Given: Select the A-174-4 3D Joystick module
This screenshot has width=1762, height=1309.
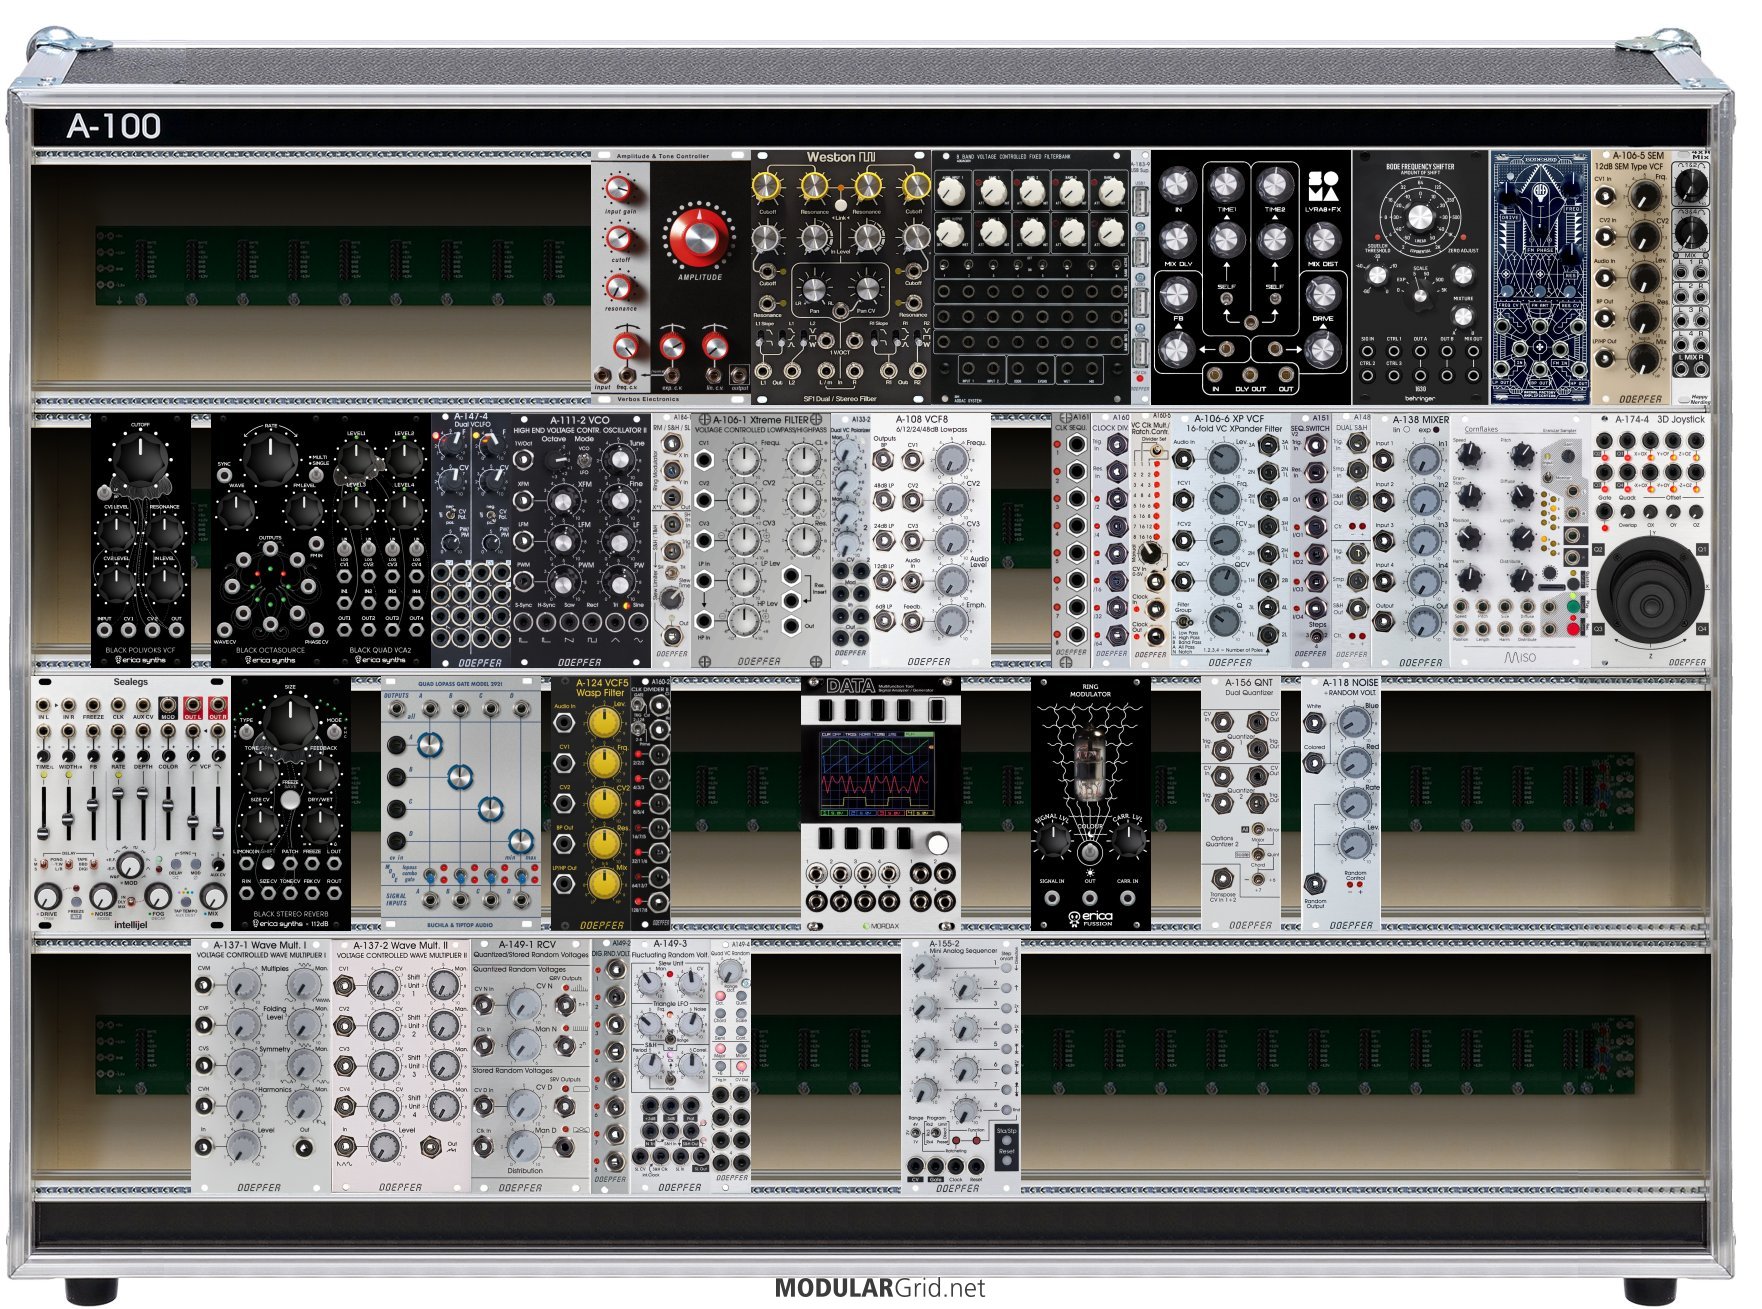Looking at the screenshot, I should pyautogui.click(x=1651, y=541).
